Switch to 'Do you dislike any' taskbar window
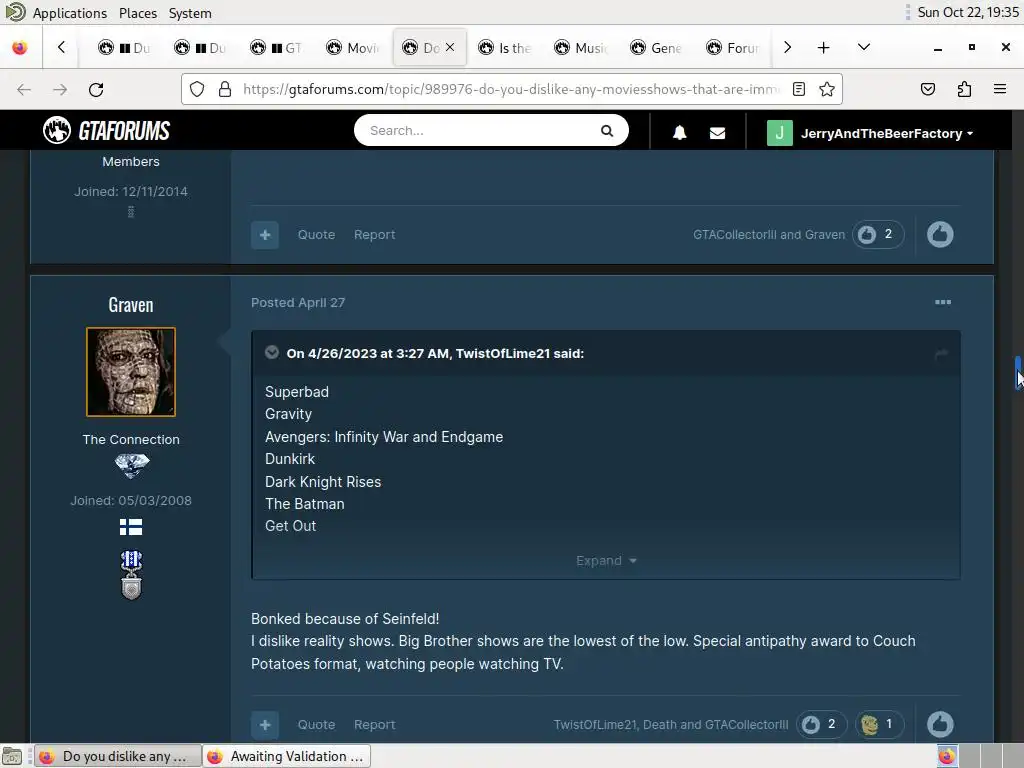The height and width of the screenshot is (768, 1024). (118, 756)
